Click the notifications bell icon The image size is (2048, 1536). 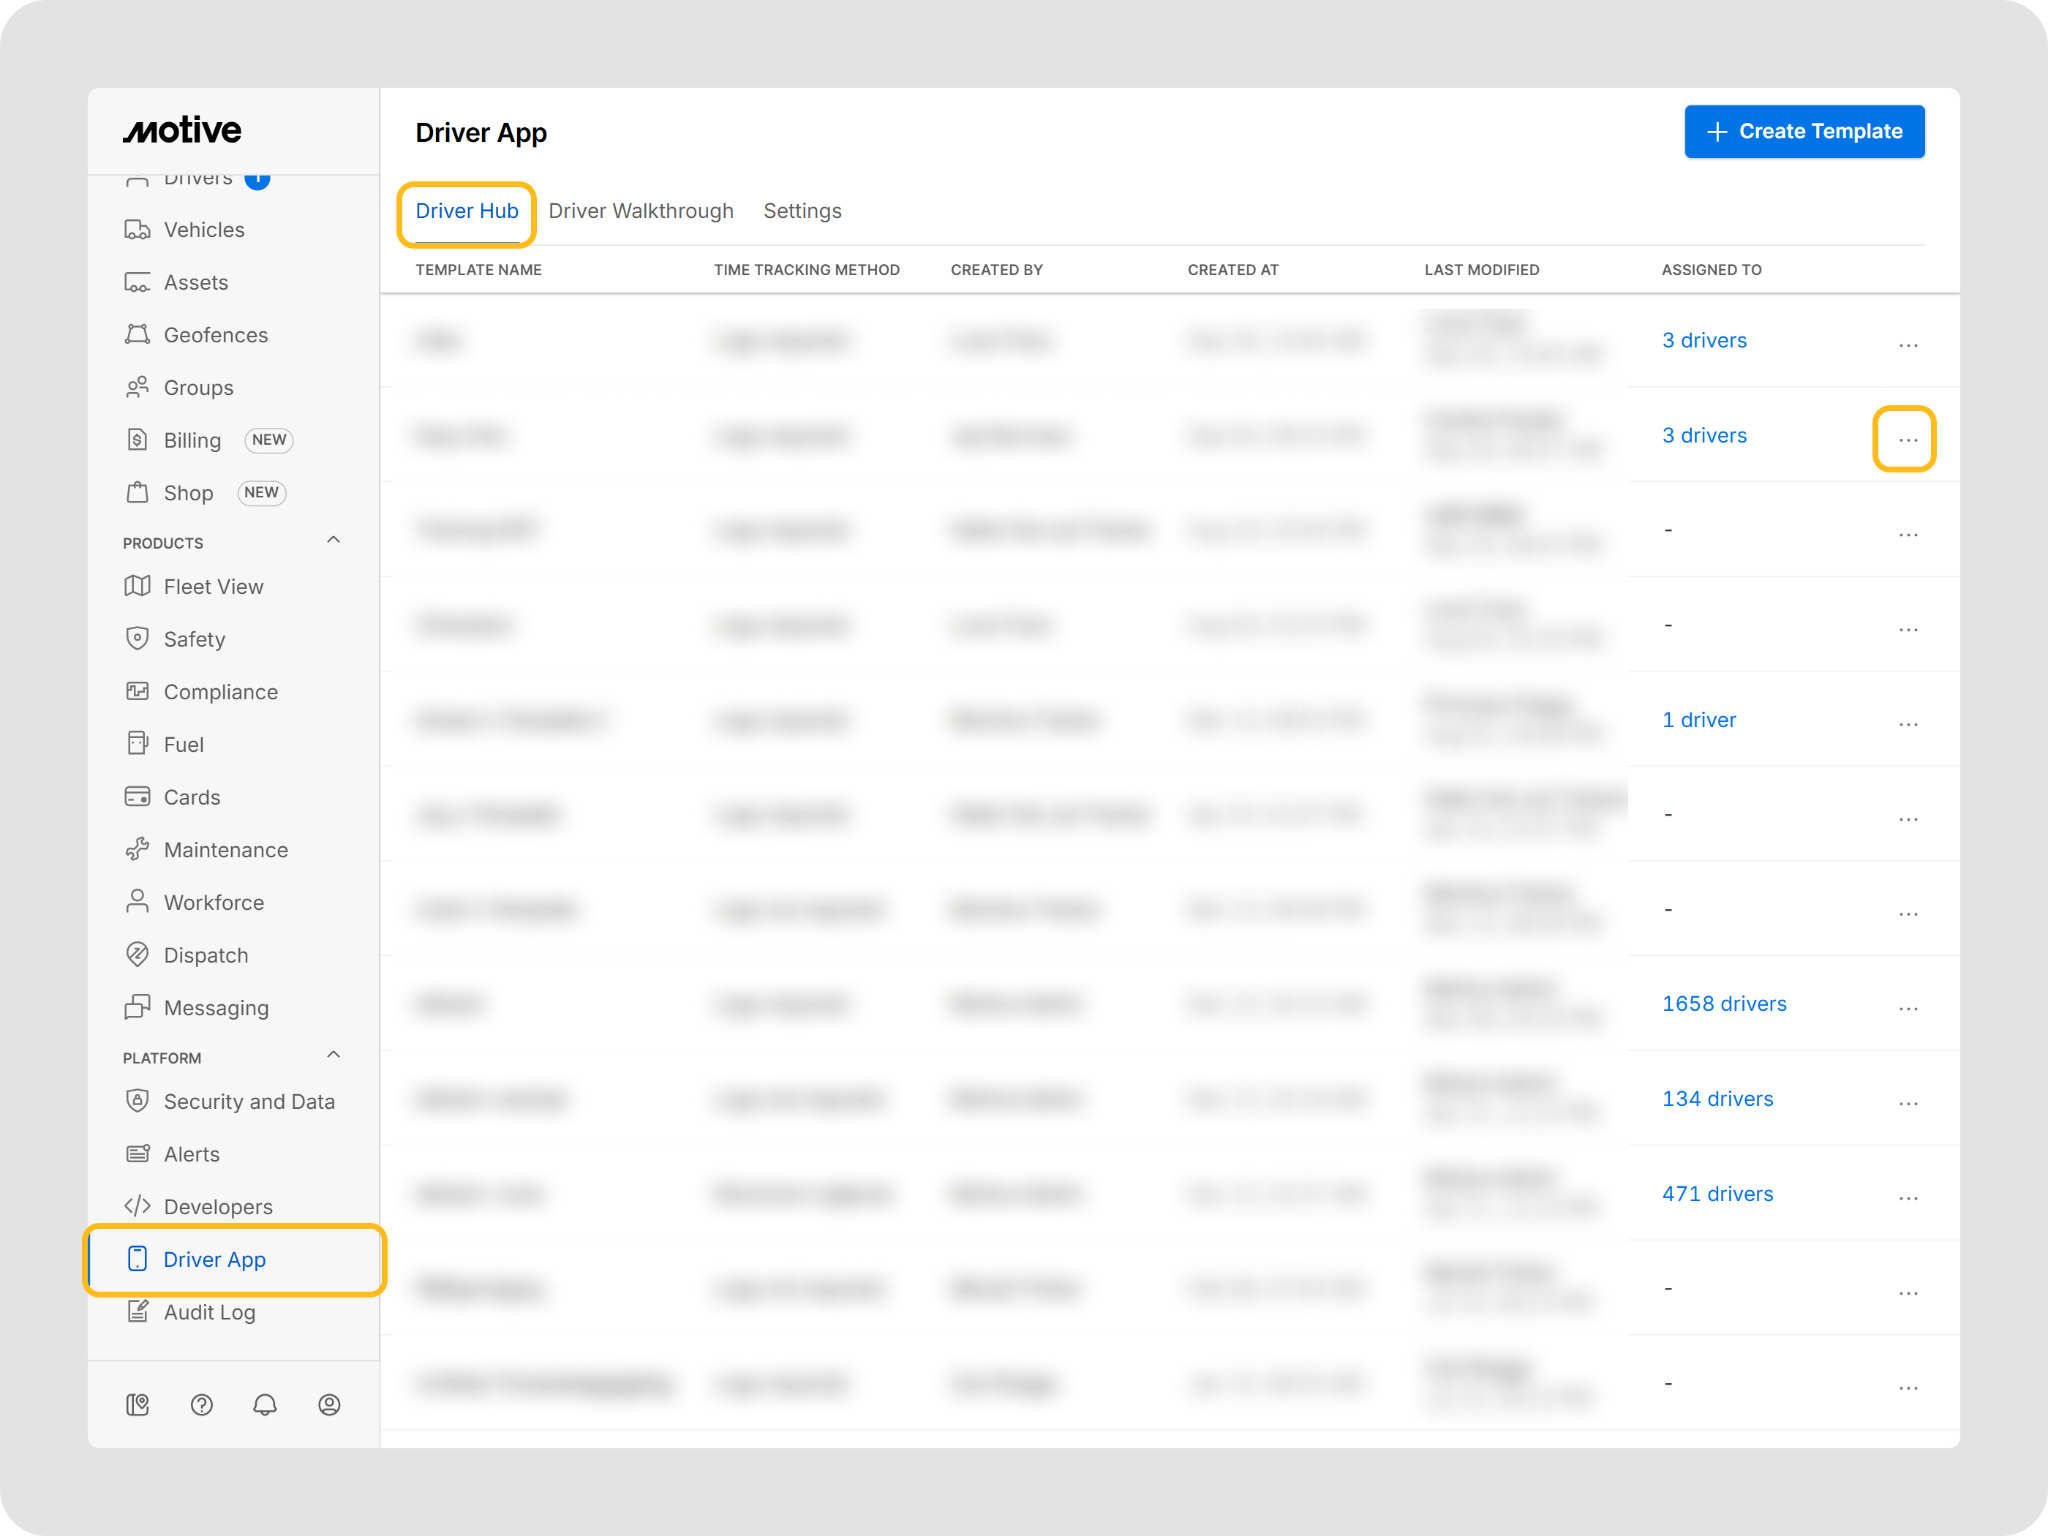click(265, 1405)
